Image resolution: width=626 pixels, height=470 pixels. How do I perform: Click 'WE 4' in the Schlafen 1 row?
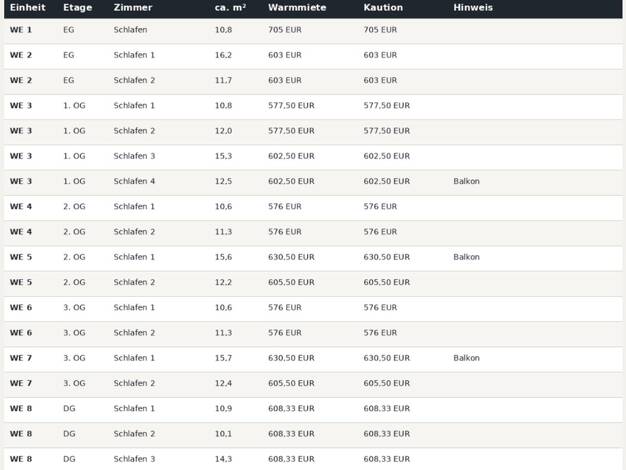21,206
